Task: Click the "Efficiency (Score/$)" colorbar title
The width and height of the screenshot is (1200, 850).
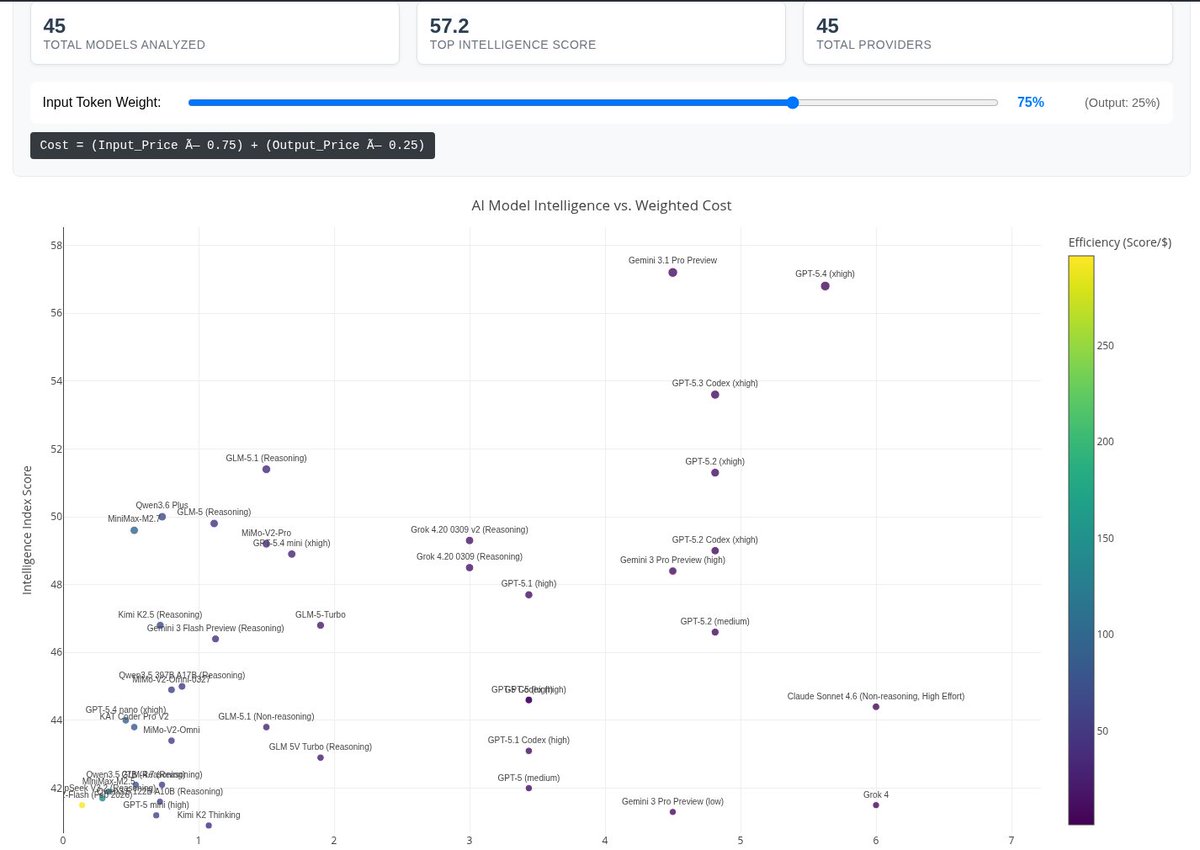Action: (1122, 242)
